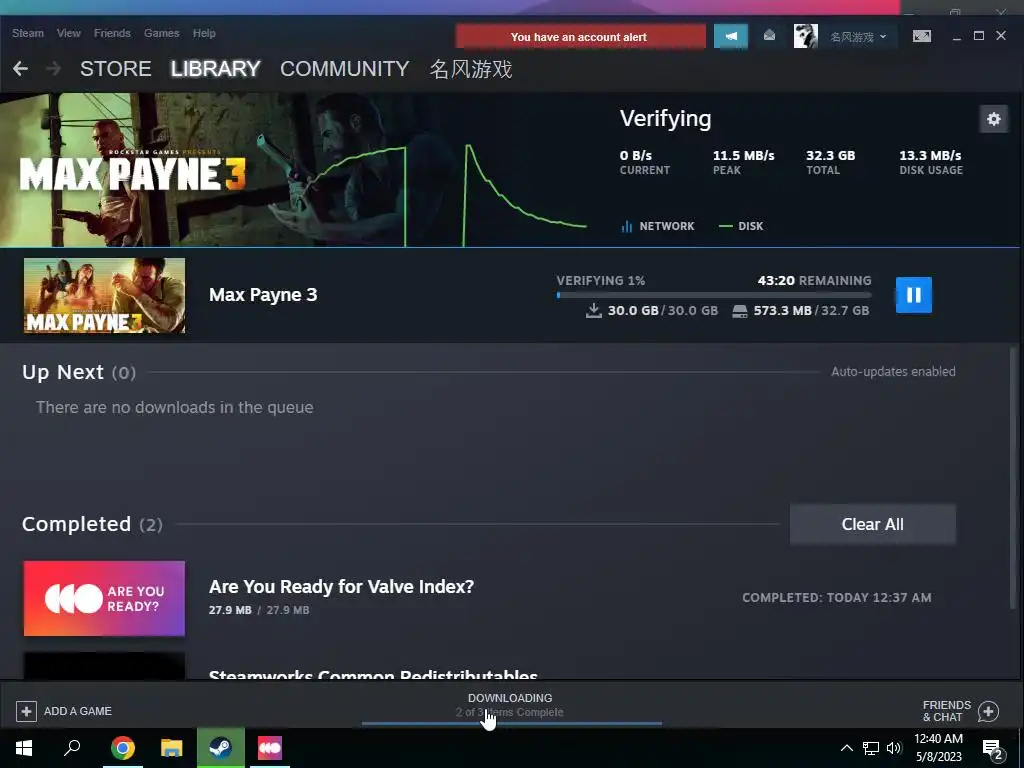Click FRIENDS & CHAT label
The image size is (1024, 768).
pos(946,711)
